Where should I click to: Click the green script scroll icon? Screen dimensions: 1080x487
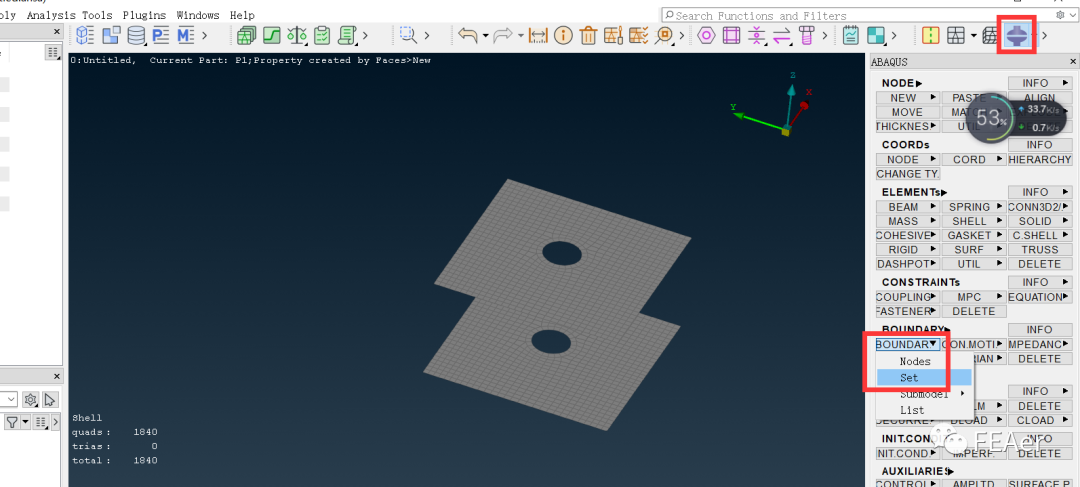click(346, 35)
